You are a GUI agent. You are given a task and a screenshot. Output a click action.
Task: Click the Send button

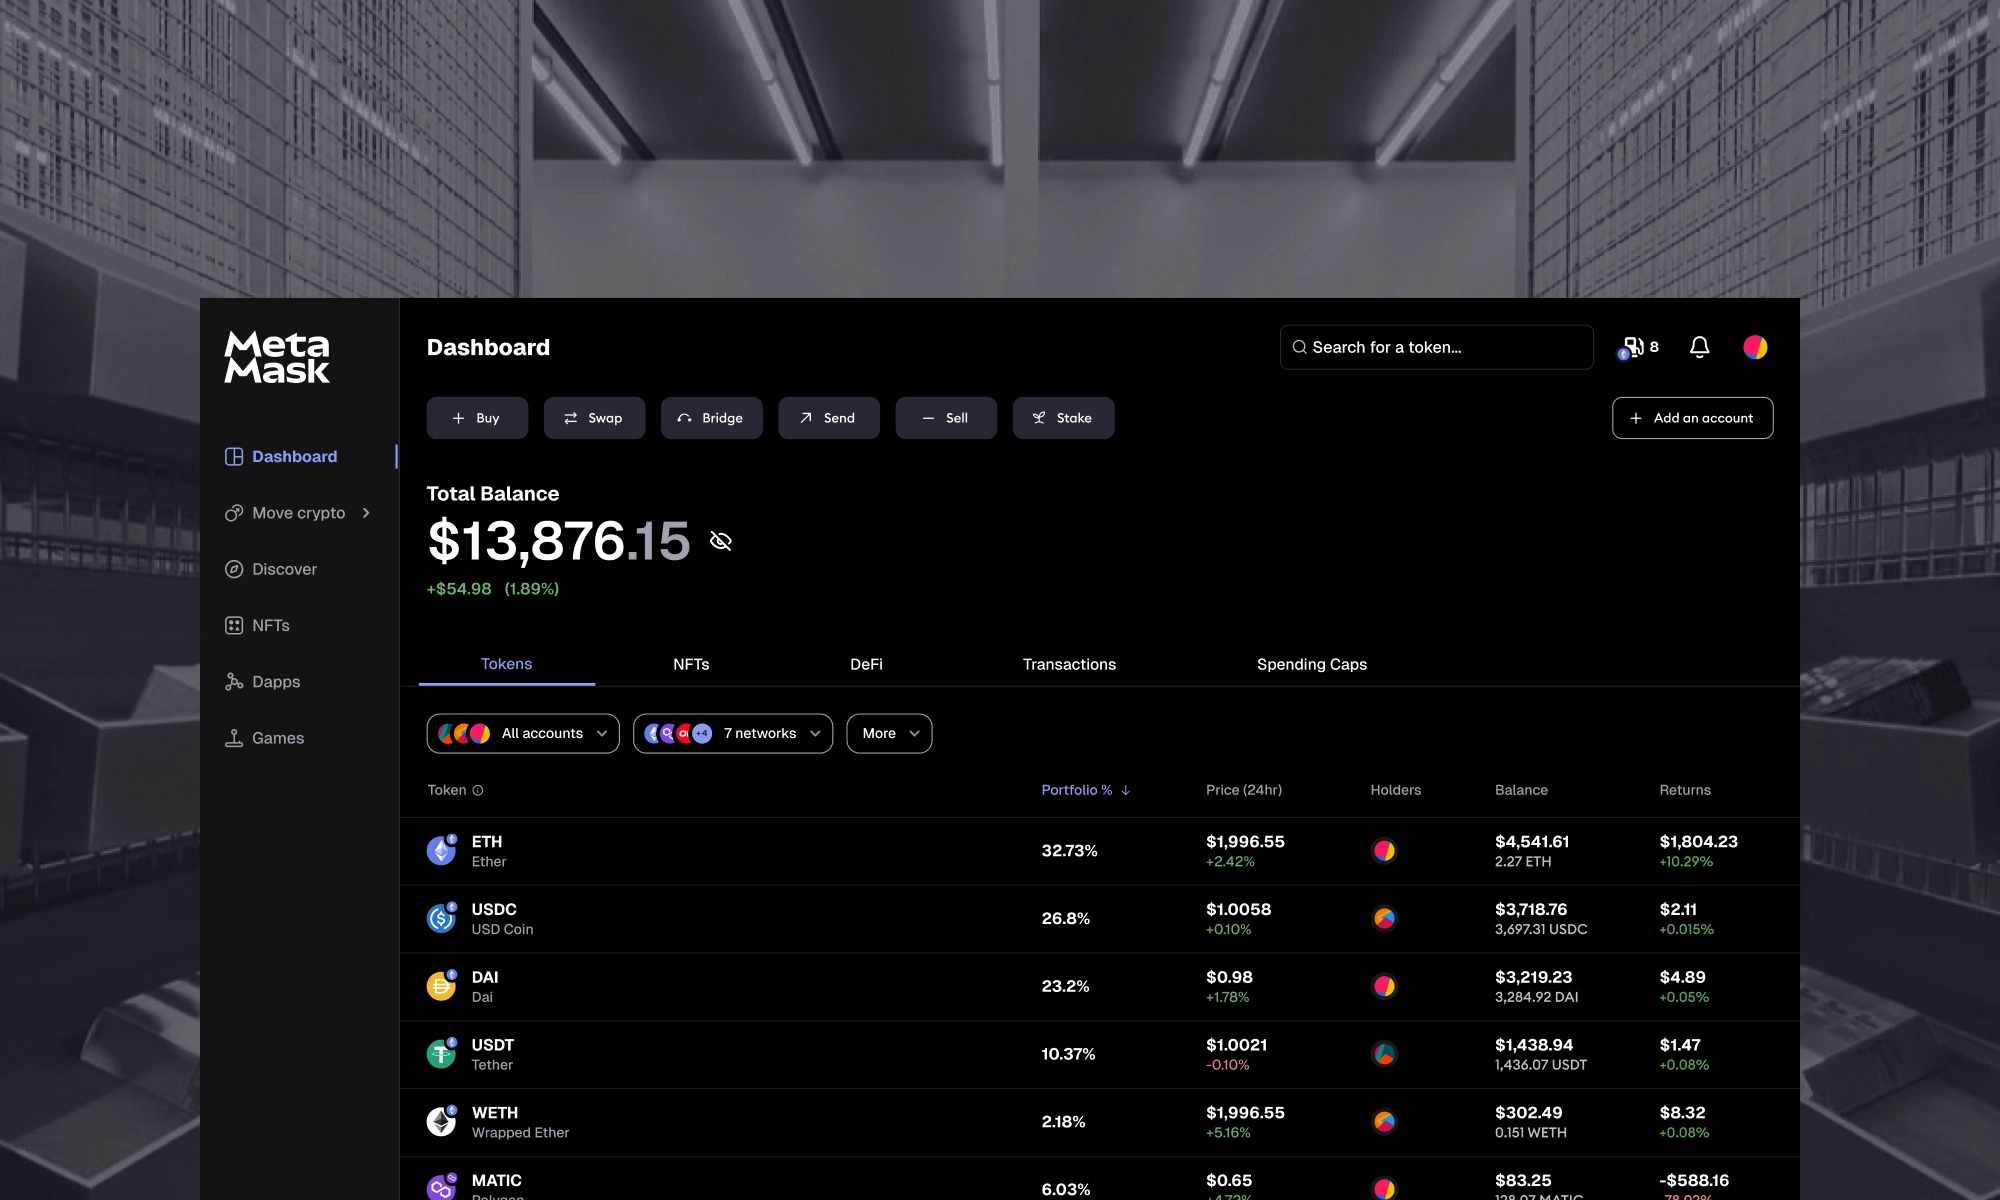click(x=829, y=418)
